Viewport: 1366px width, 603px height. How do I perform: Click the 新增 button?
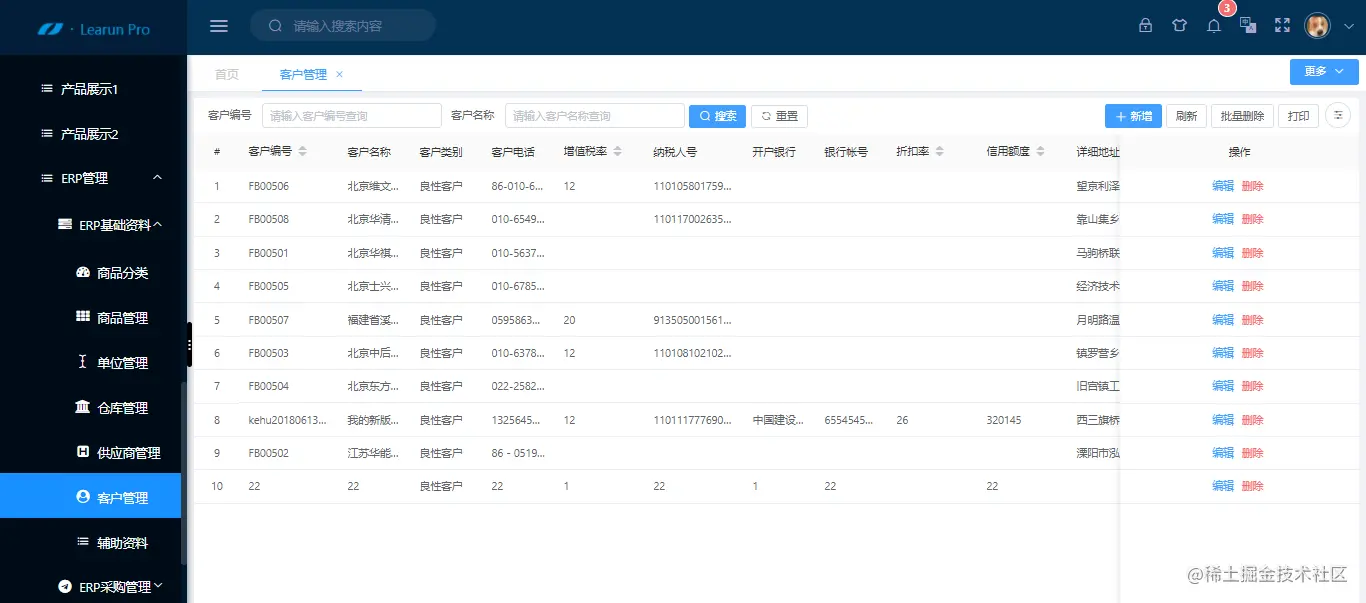coord(1133,116)
